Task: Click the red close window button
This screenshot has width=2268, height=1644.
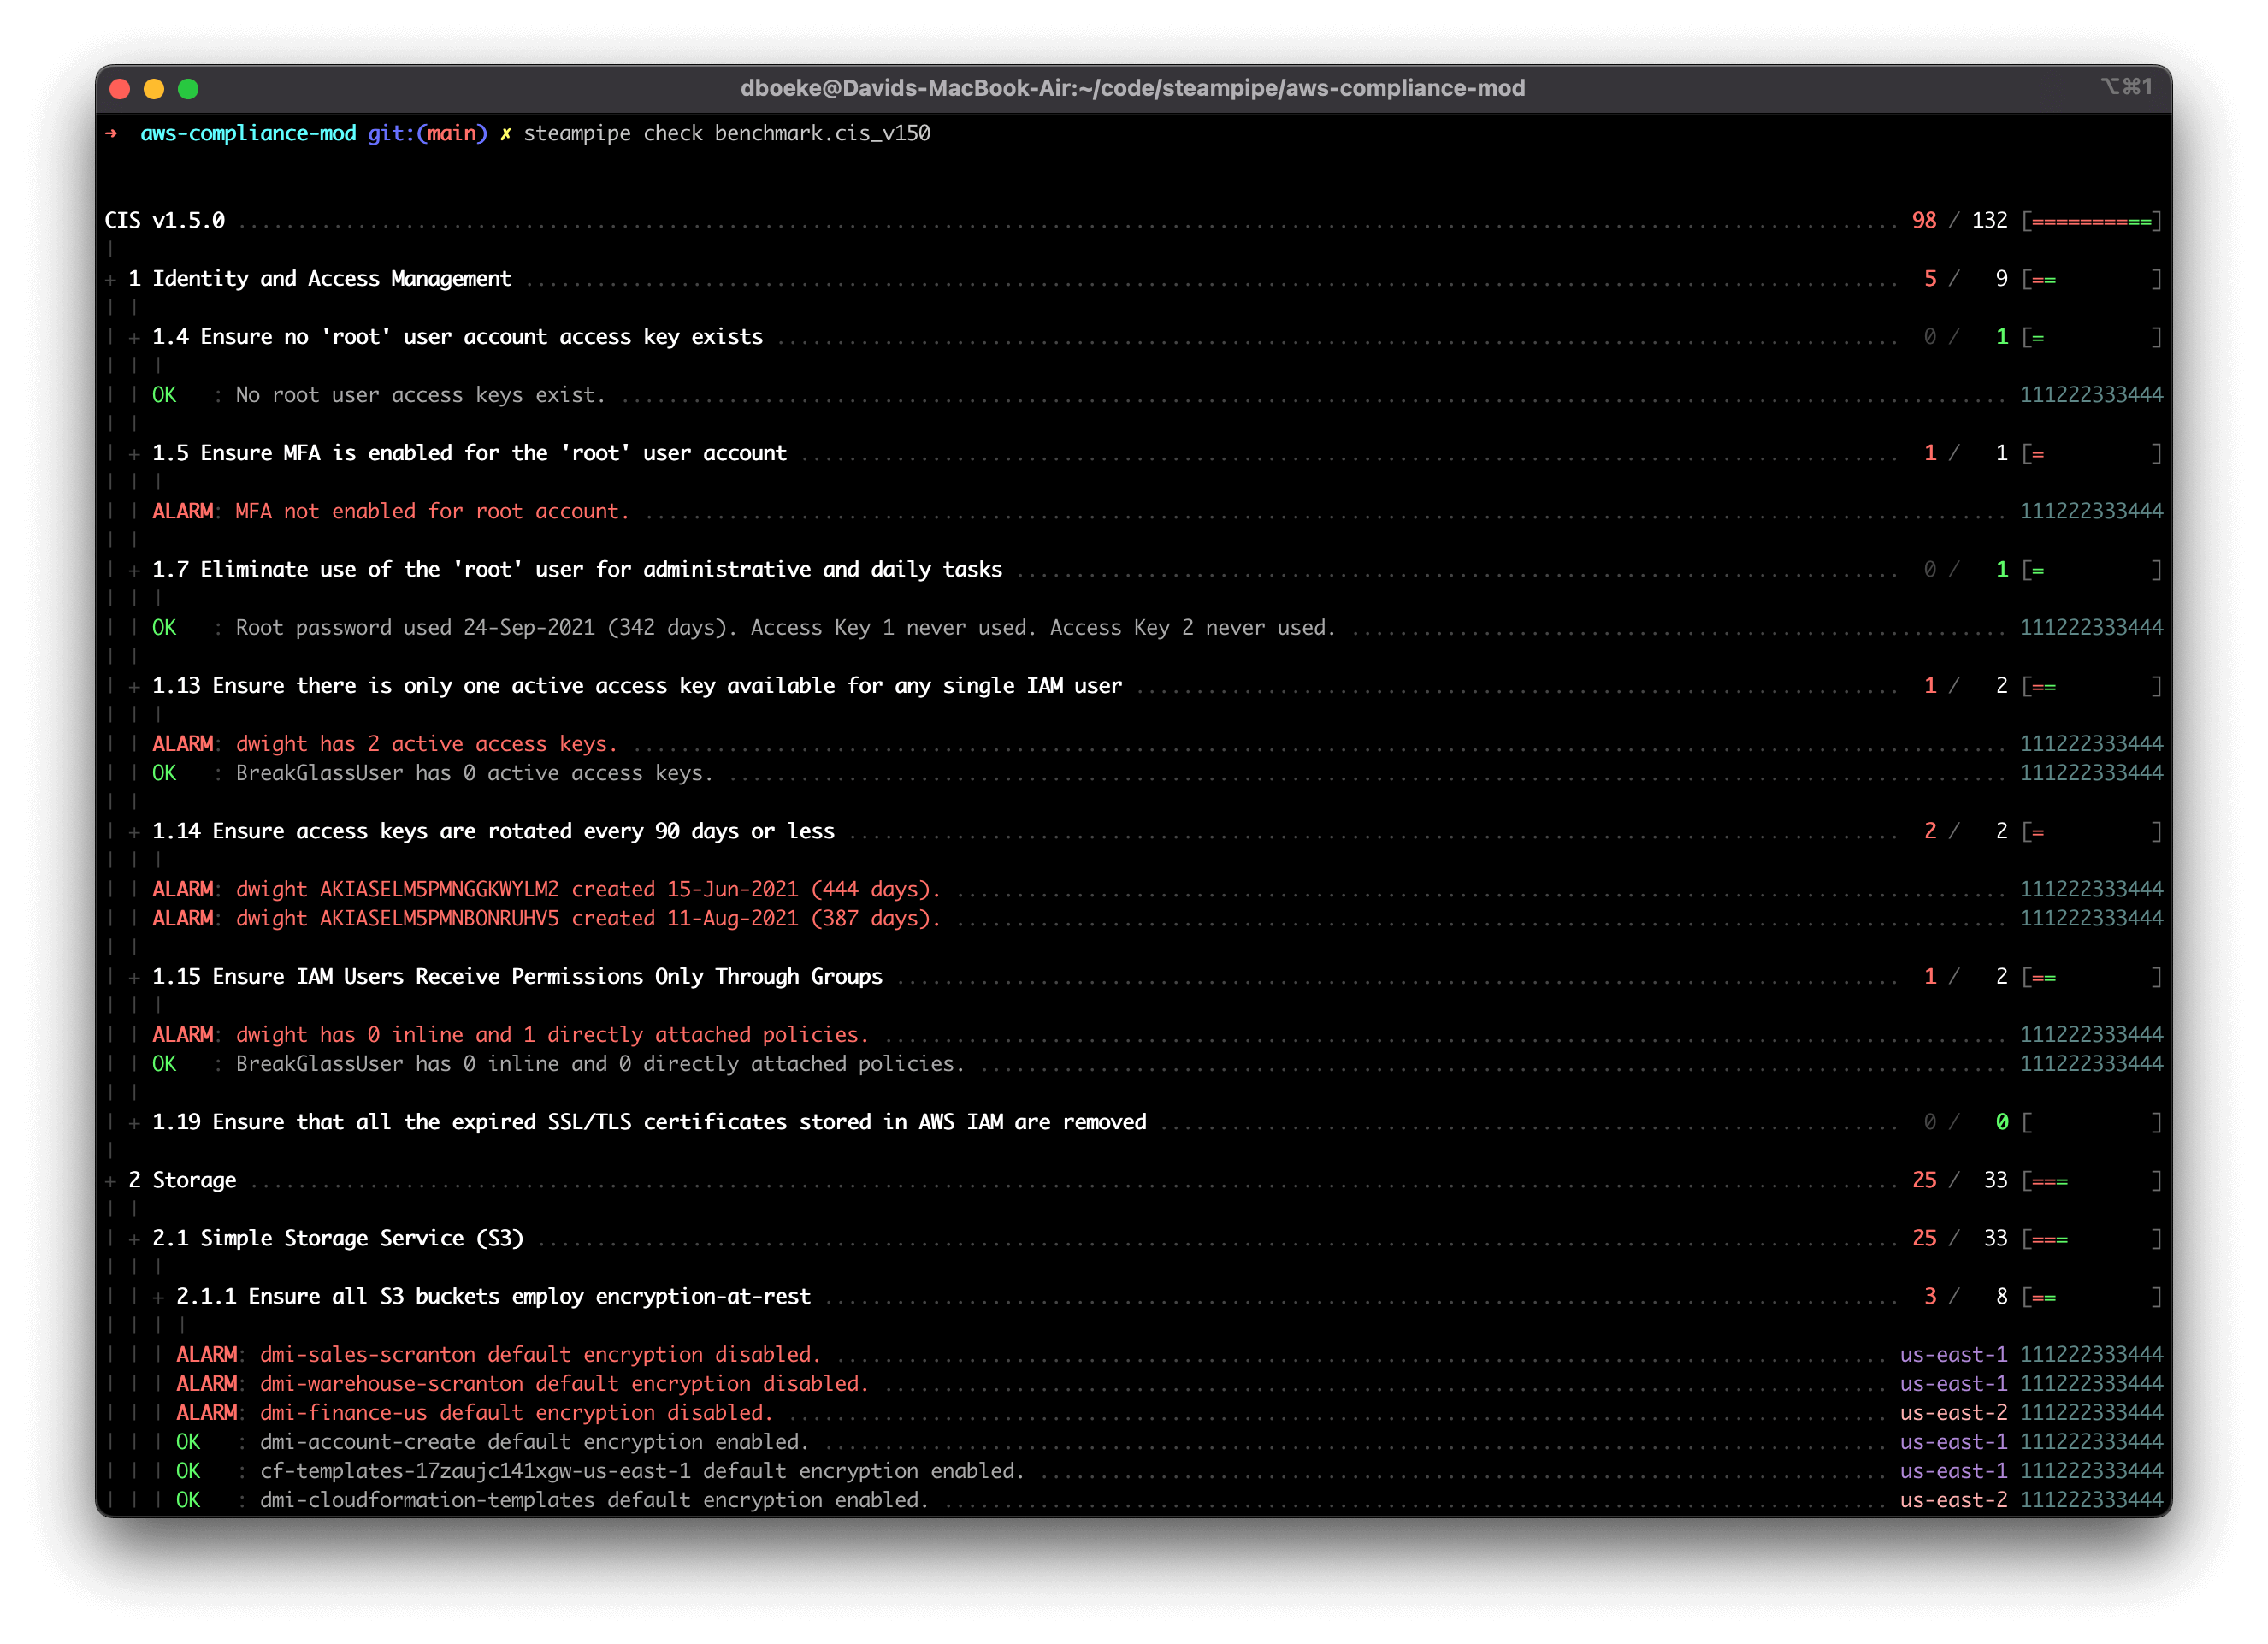Action: (x=120, y=89)
